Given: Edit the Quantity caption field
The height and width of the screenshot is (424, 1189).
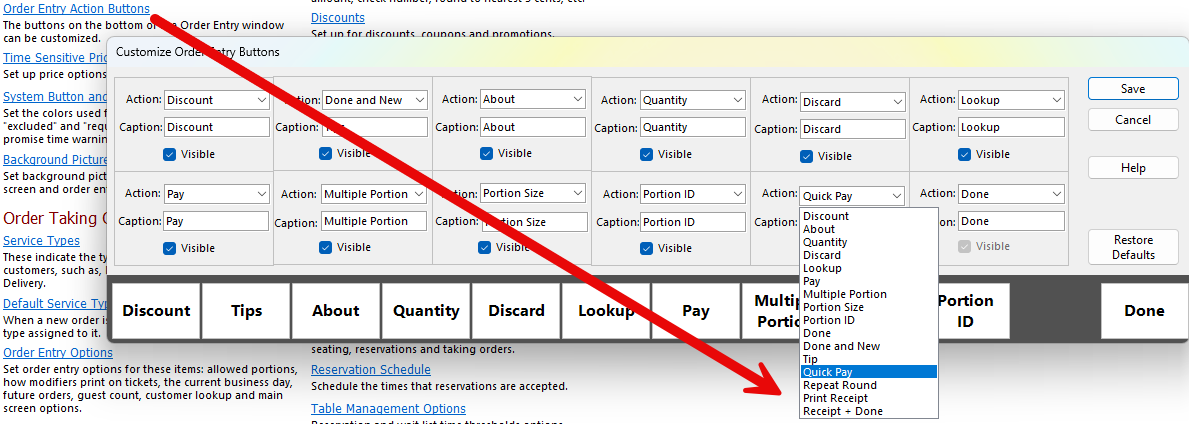Looking at the screenshot, I should [x=693, y=127].
